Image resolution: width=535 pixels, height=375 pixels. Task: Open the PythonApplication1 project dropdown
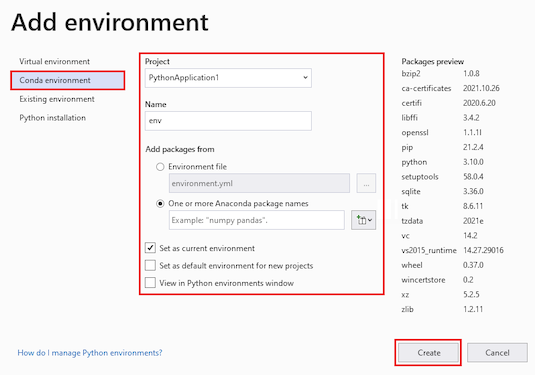click(x=228, y=78)
